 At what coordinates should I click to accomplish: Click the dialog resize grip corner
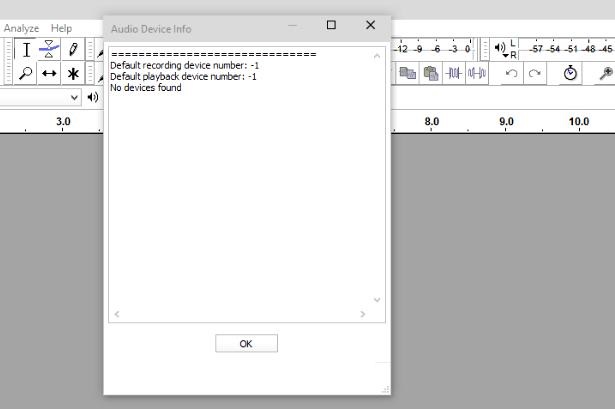pyautogui.click(x=385, y=389)
